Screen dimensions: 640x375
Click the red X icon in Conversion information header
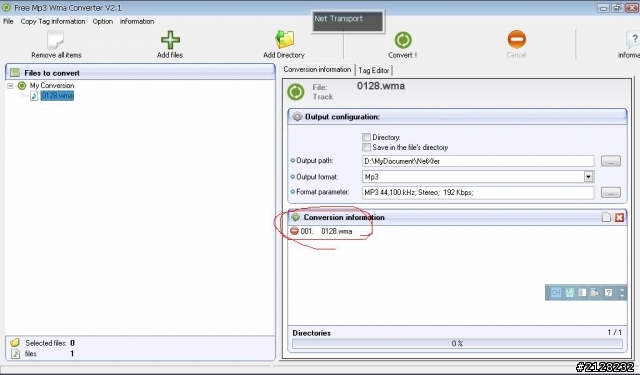(x=619, y=217)
